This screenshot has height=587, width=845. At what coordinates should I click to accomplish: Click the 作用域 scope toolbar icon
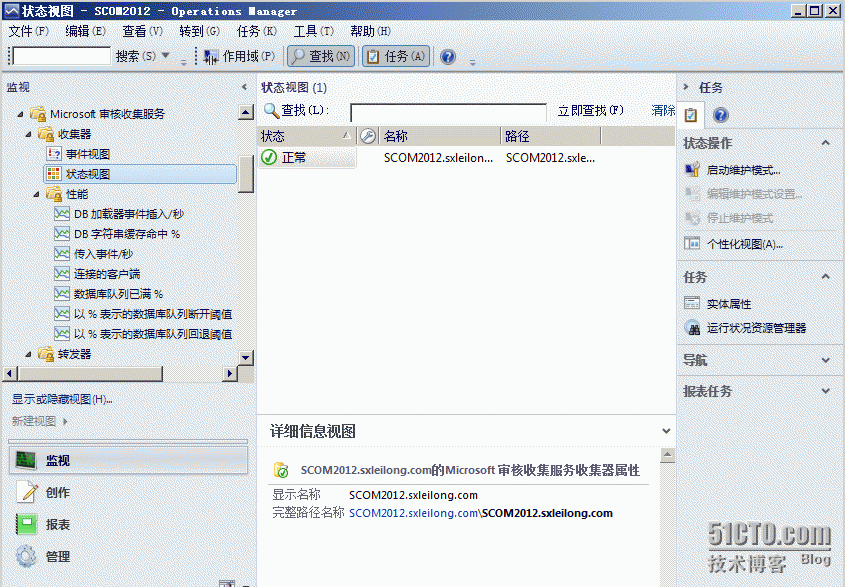coord(211,57)
